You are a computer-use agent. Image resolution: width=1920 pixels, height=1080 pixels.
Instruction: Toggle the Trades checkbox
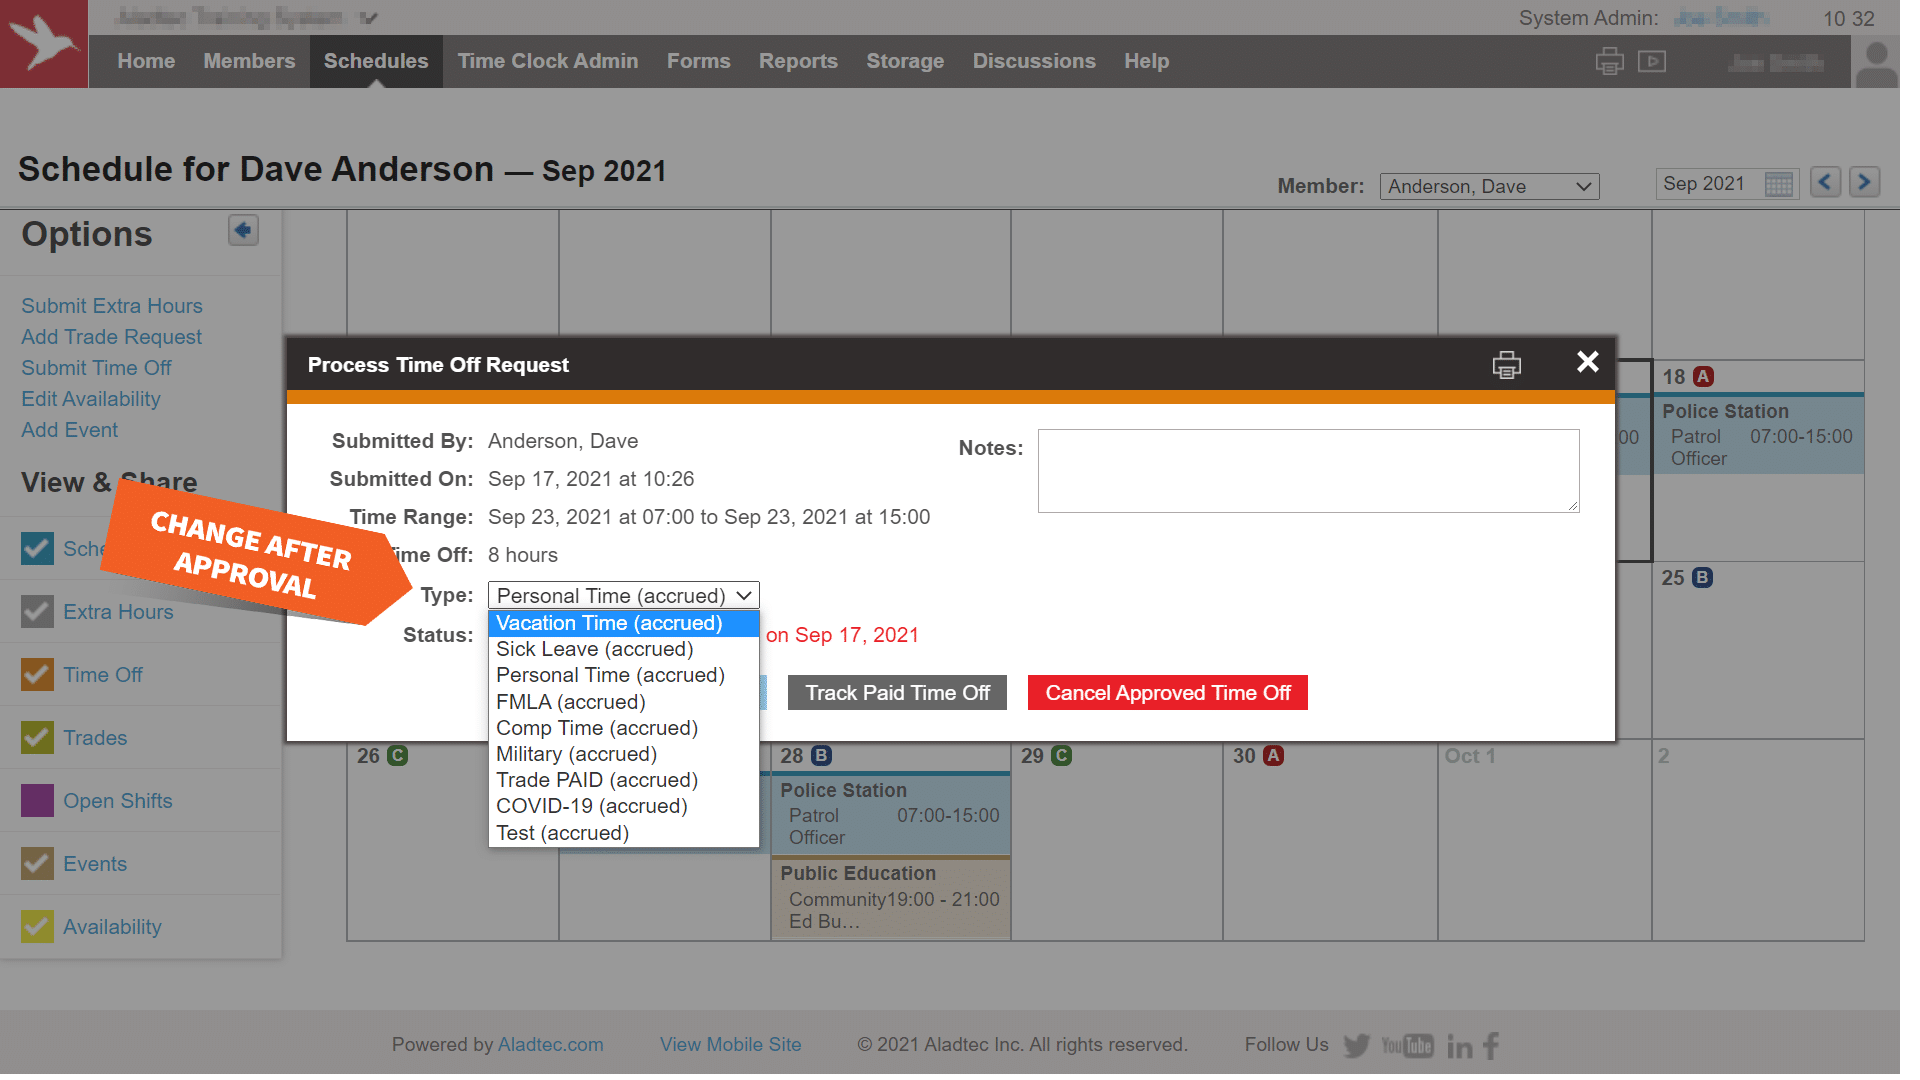37,737
